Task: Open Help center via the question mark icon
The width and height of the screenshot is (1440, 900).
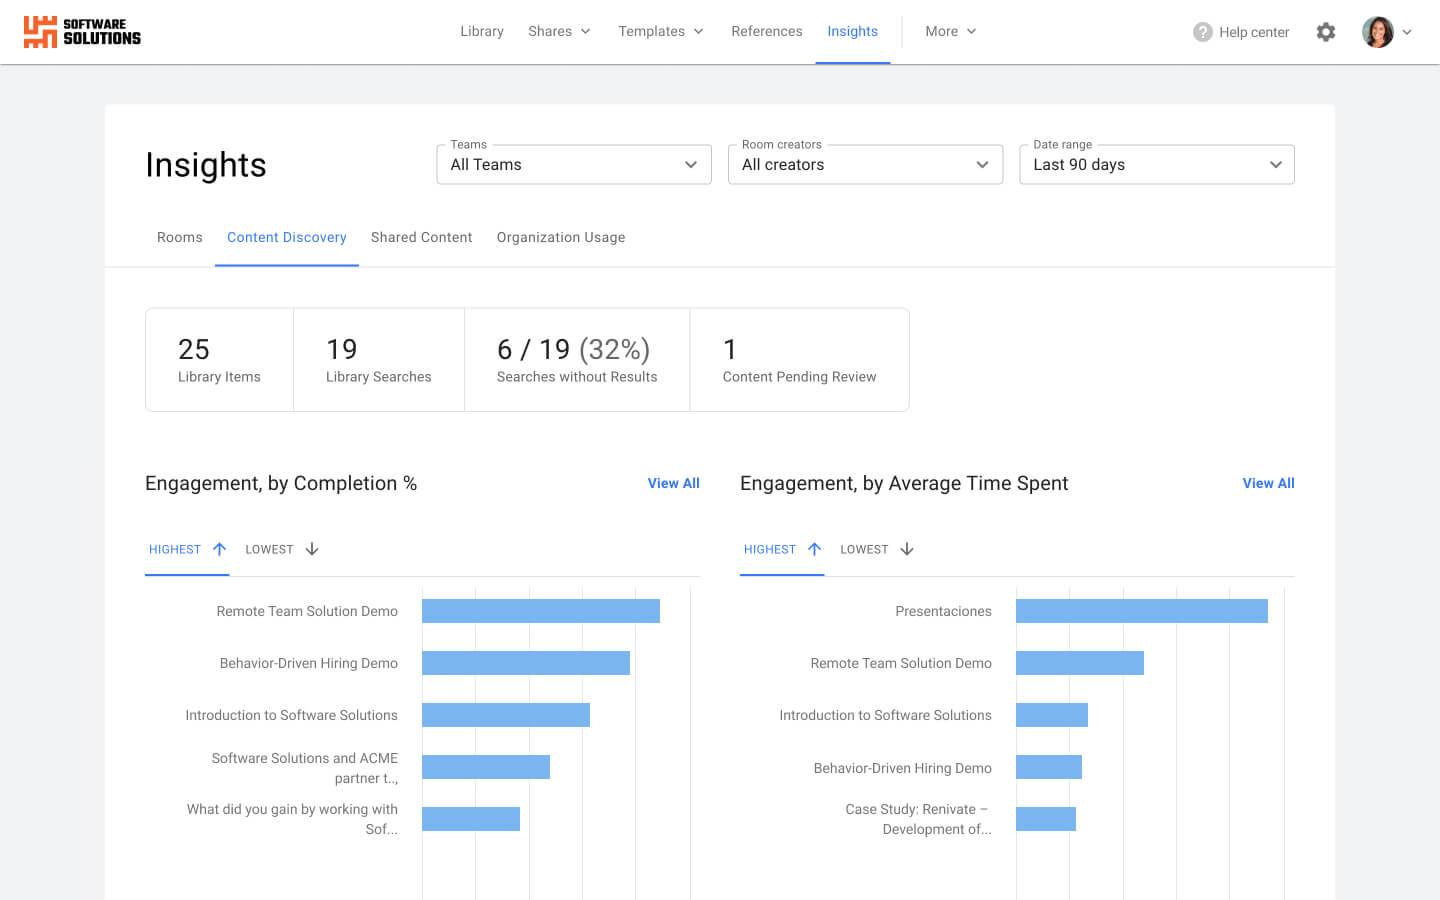Action: (x=1202, y=32)
